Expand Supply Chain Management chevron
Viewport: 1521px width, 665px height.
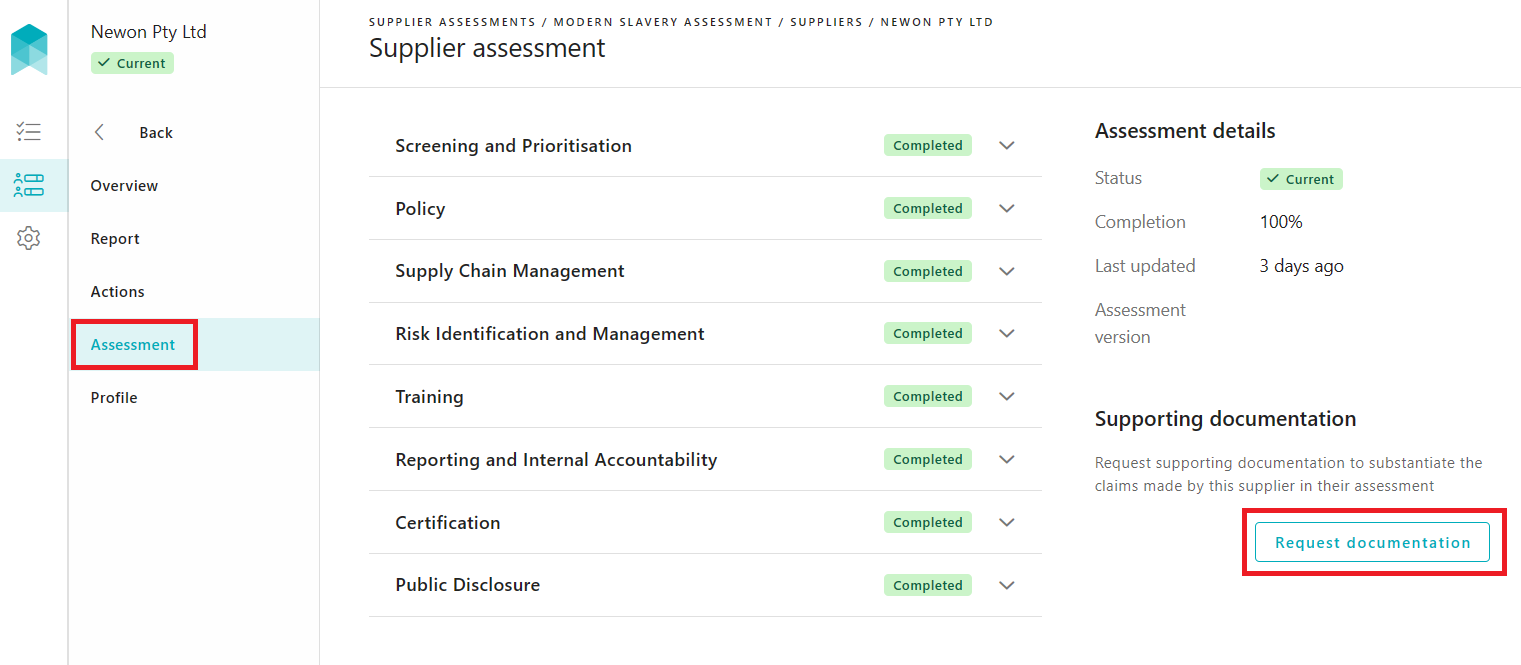point(1007,271)
